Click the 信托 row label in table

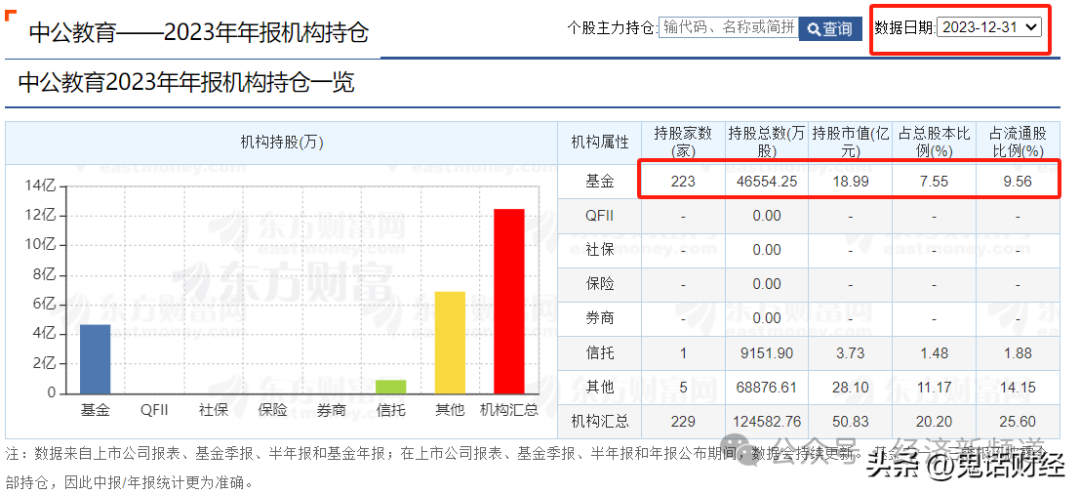pyautogui.click(x=599, y=353)
